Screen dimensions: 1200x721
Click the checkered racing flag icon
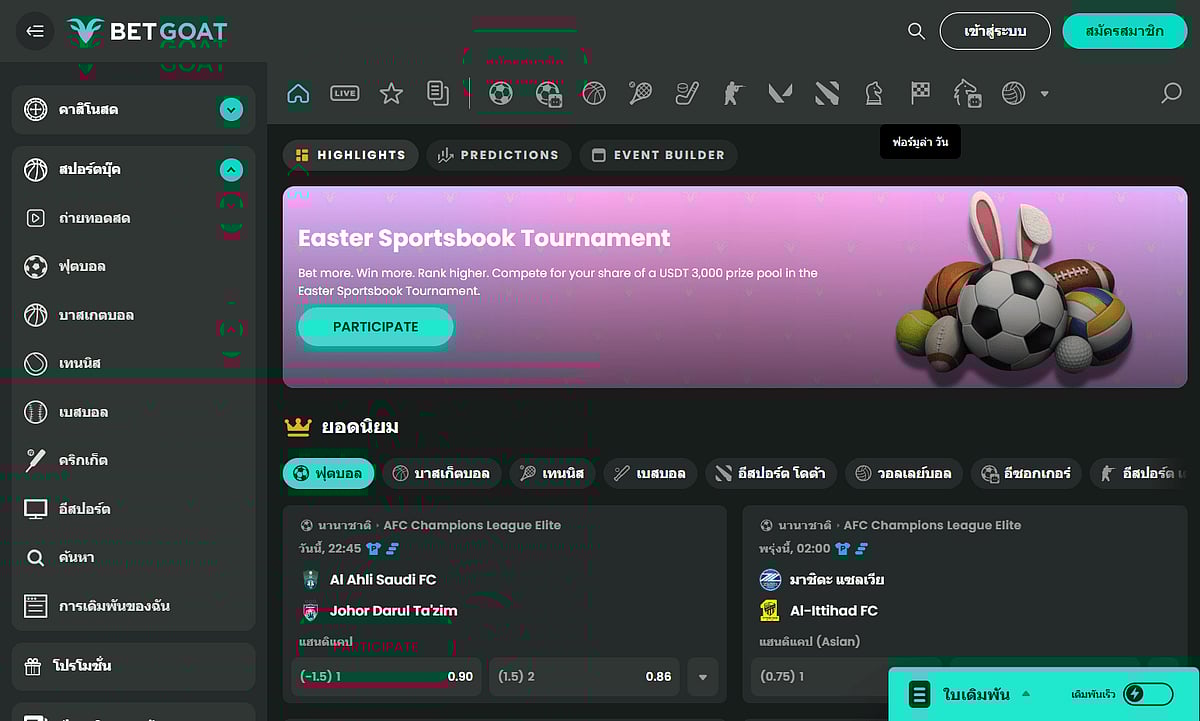919,93
